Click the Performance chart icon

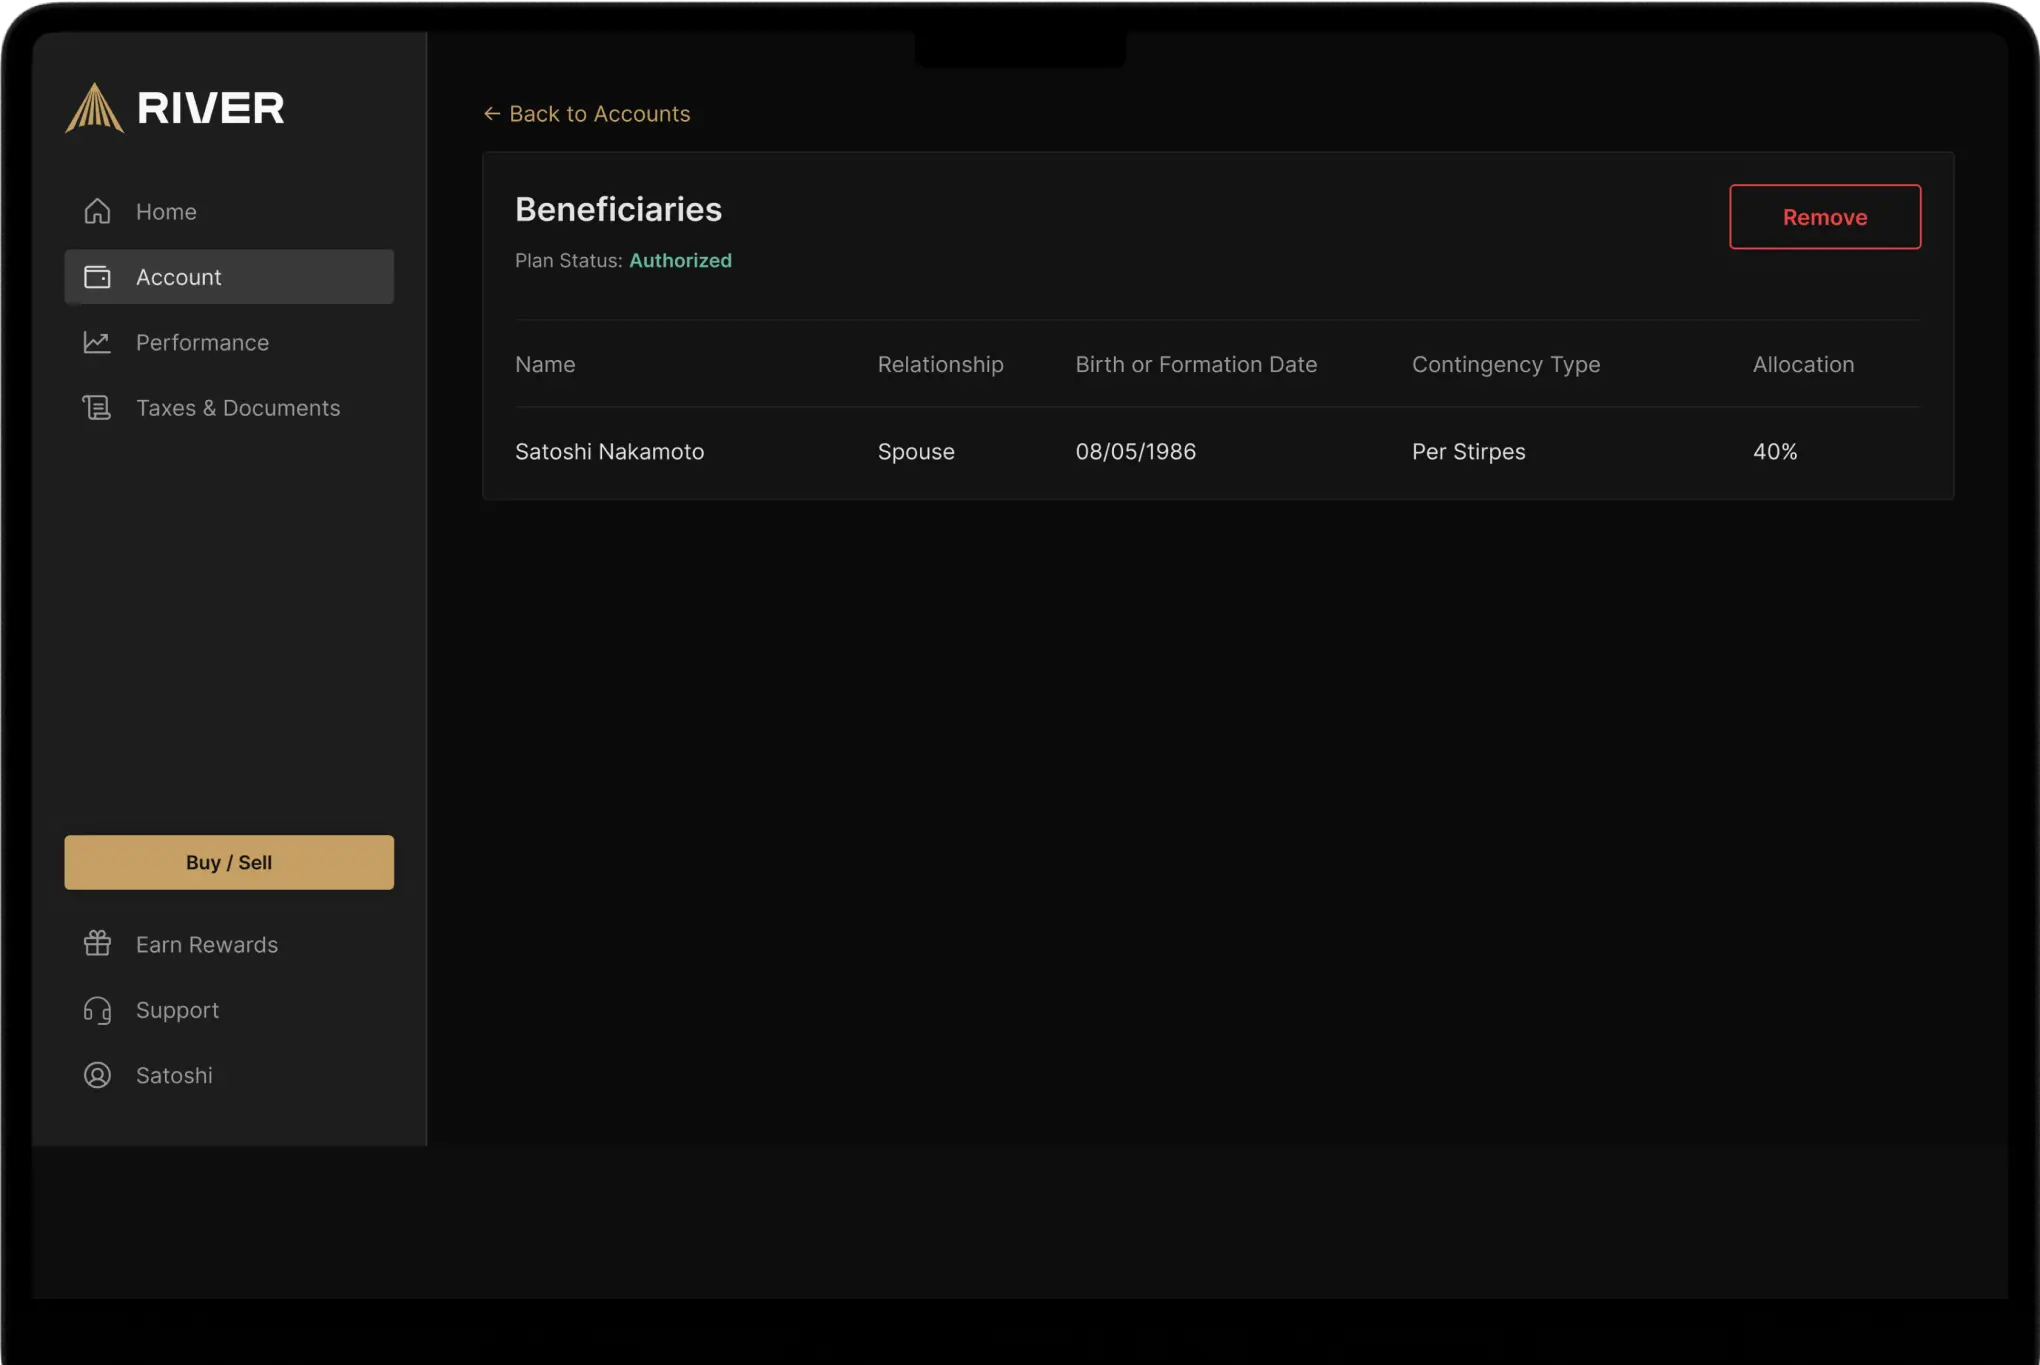pos(97,342)
